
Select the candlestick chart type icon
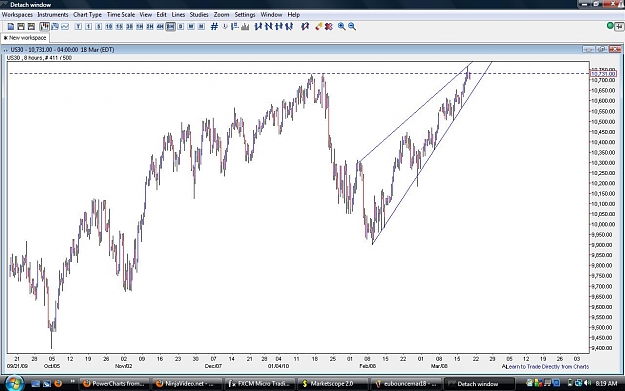coord(44,26)
